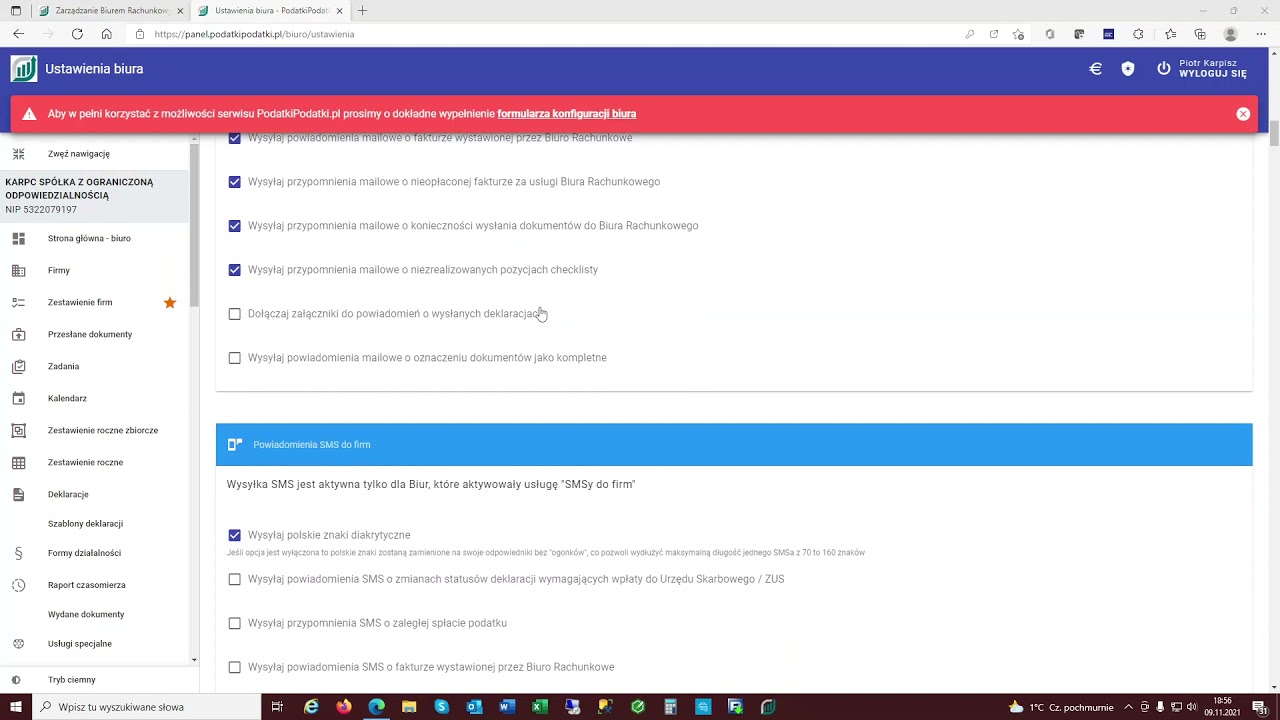Uncheck reminders about niezrealizowanych pozycjach checklisty
1280x720 pixels.
coord(234,270)
